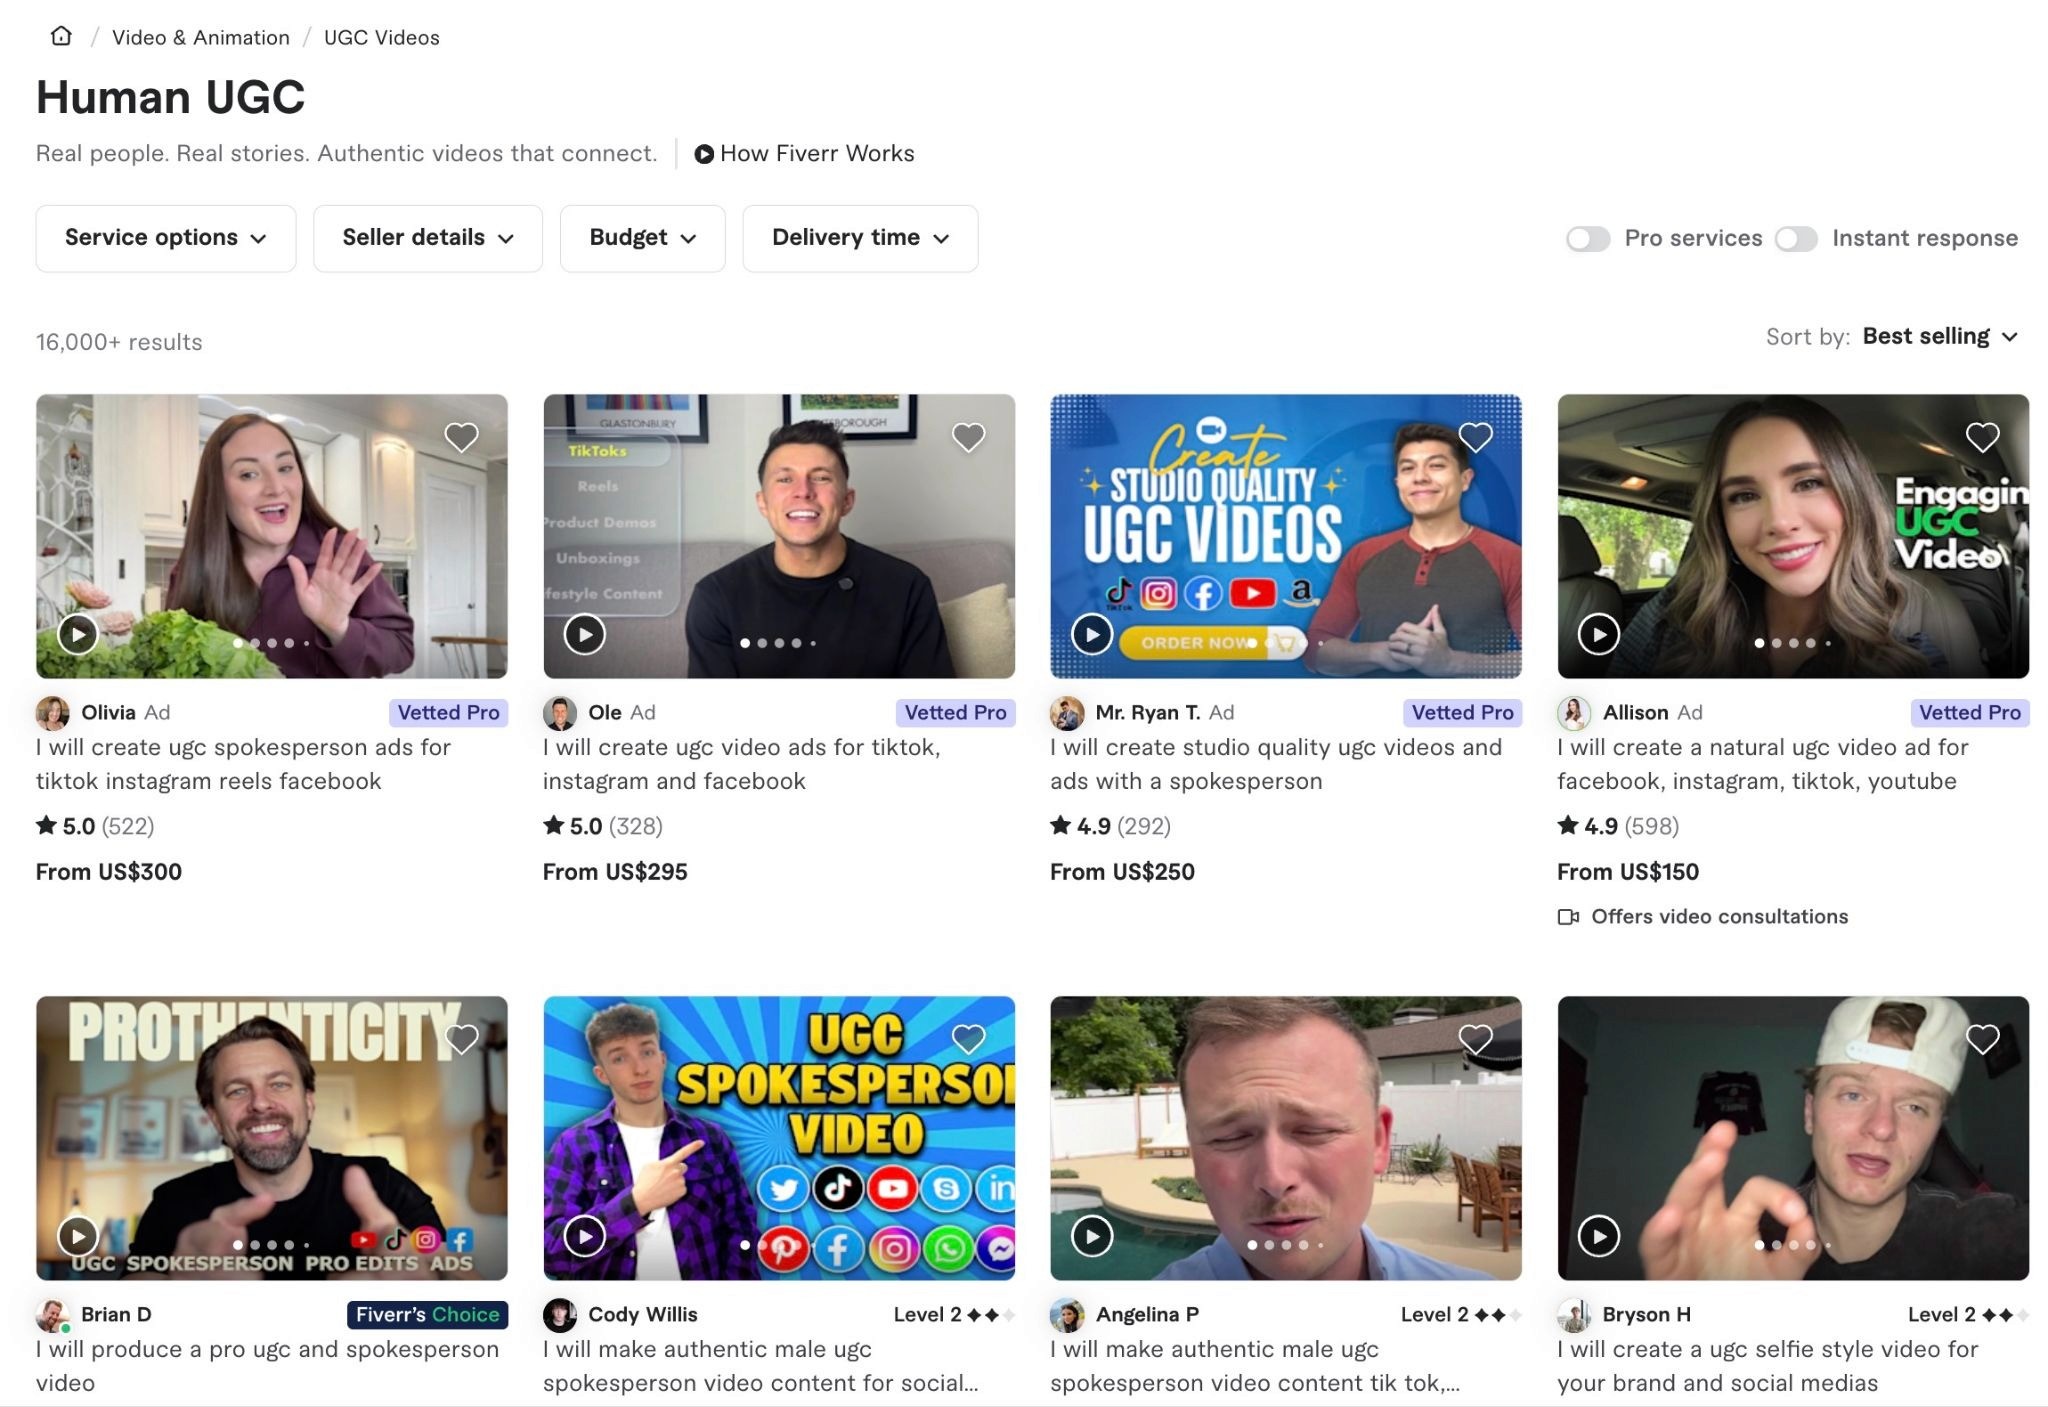Toggle the Pro services switch
This screenshot has width=2048, height=1407.
point(1588,238)
